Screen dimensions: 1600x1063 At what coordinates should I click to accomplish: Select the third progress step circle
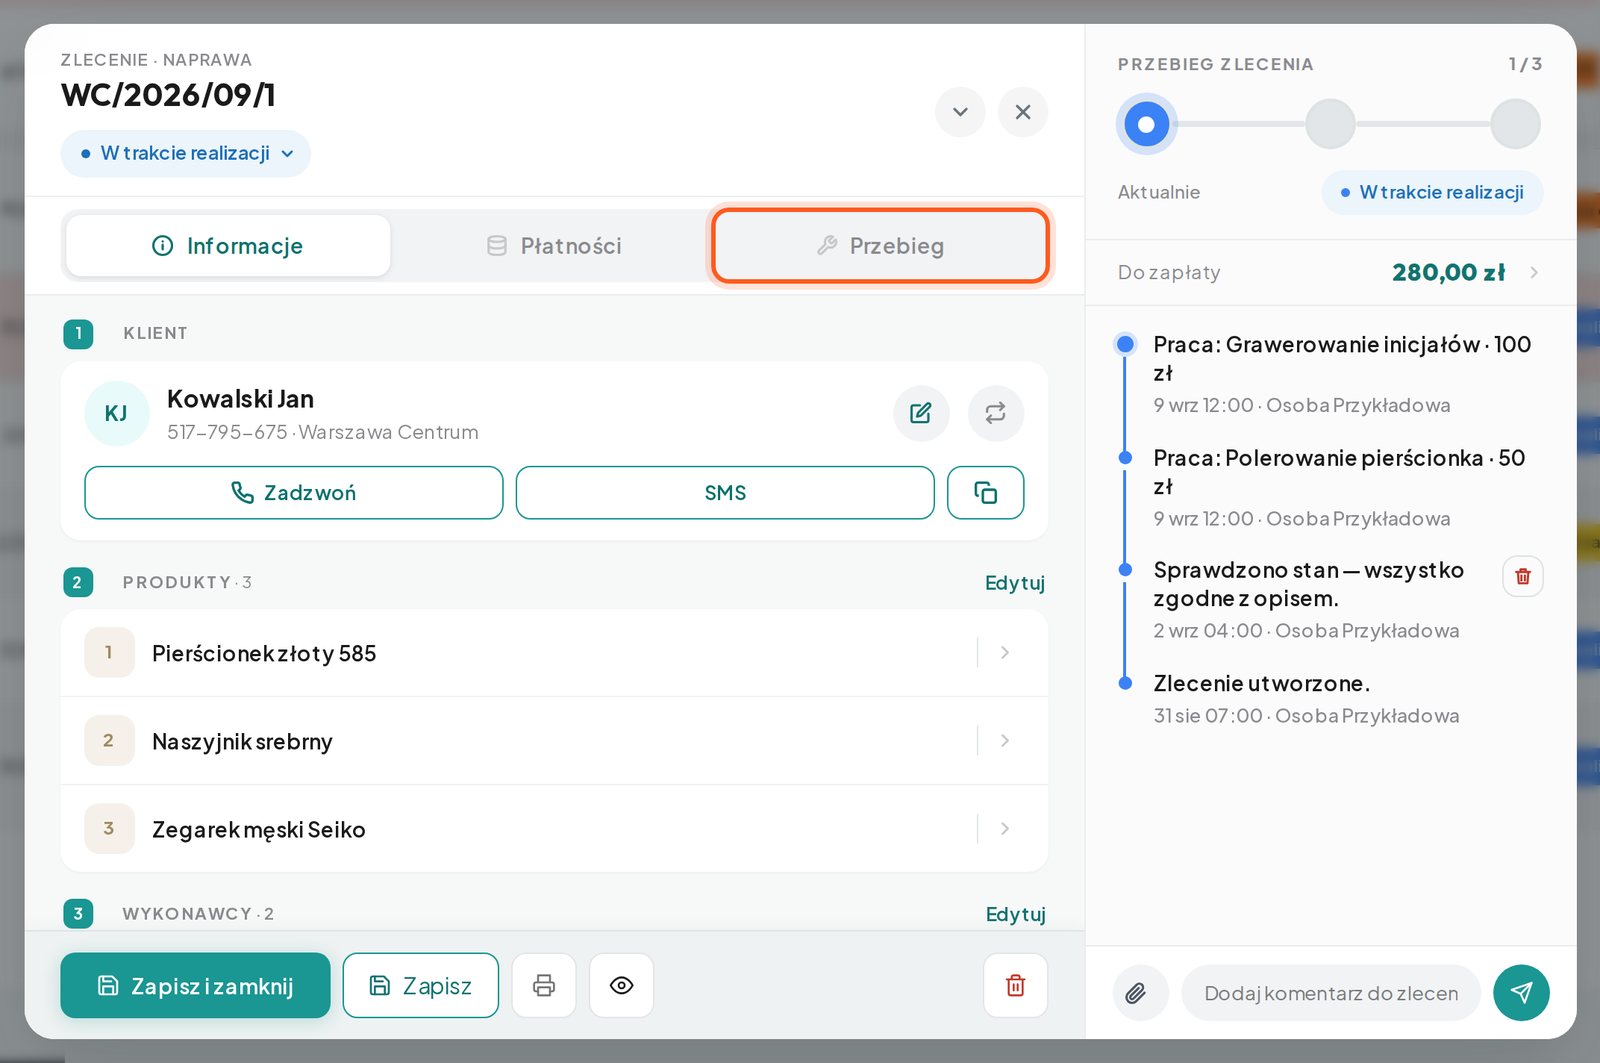pos(1516,125)
